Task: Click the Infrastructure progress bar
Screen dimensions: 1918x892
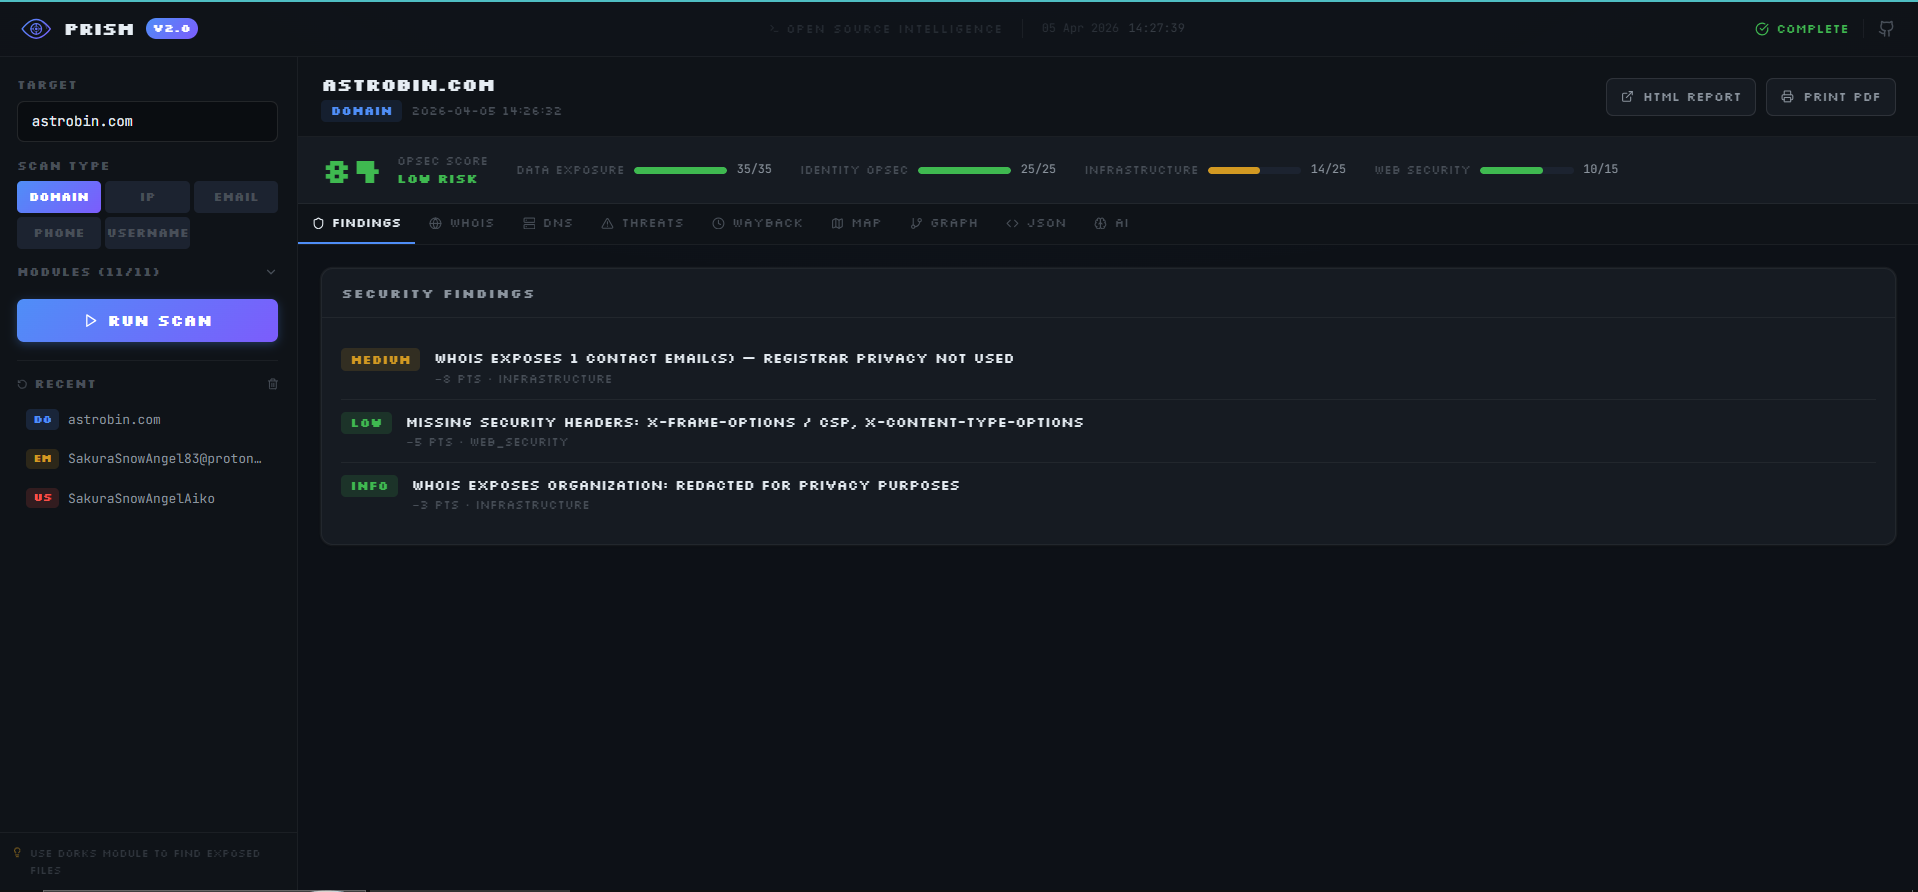Action: pyautogui.click(x=1254, y=170)
